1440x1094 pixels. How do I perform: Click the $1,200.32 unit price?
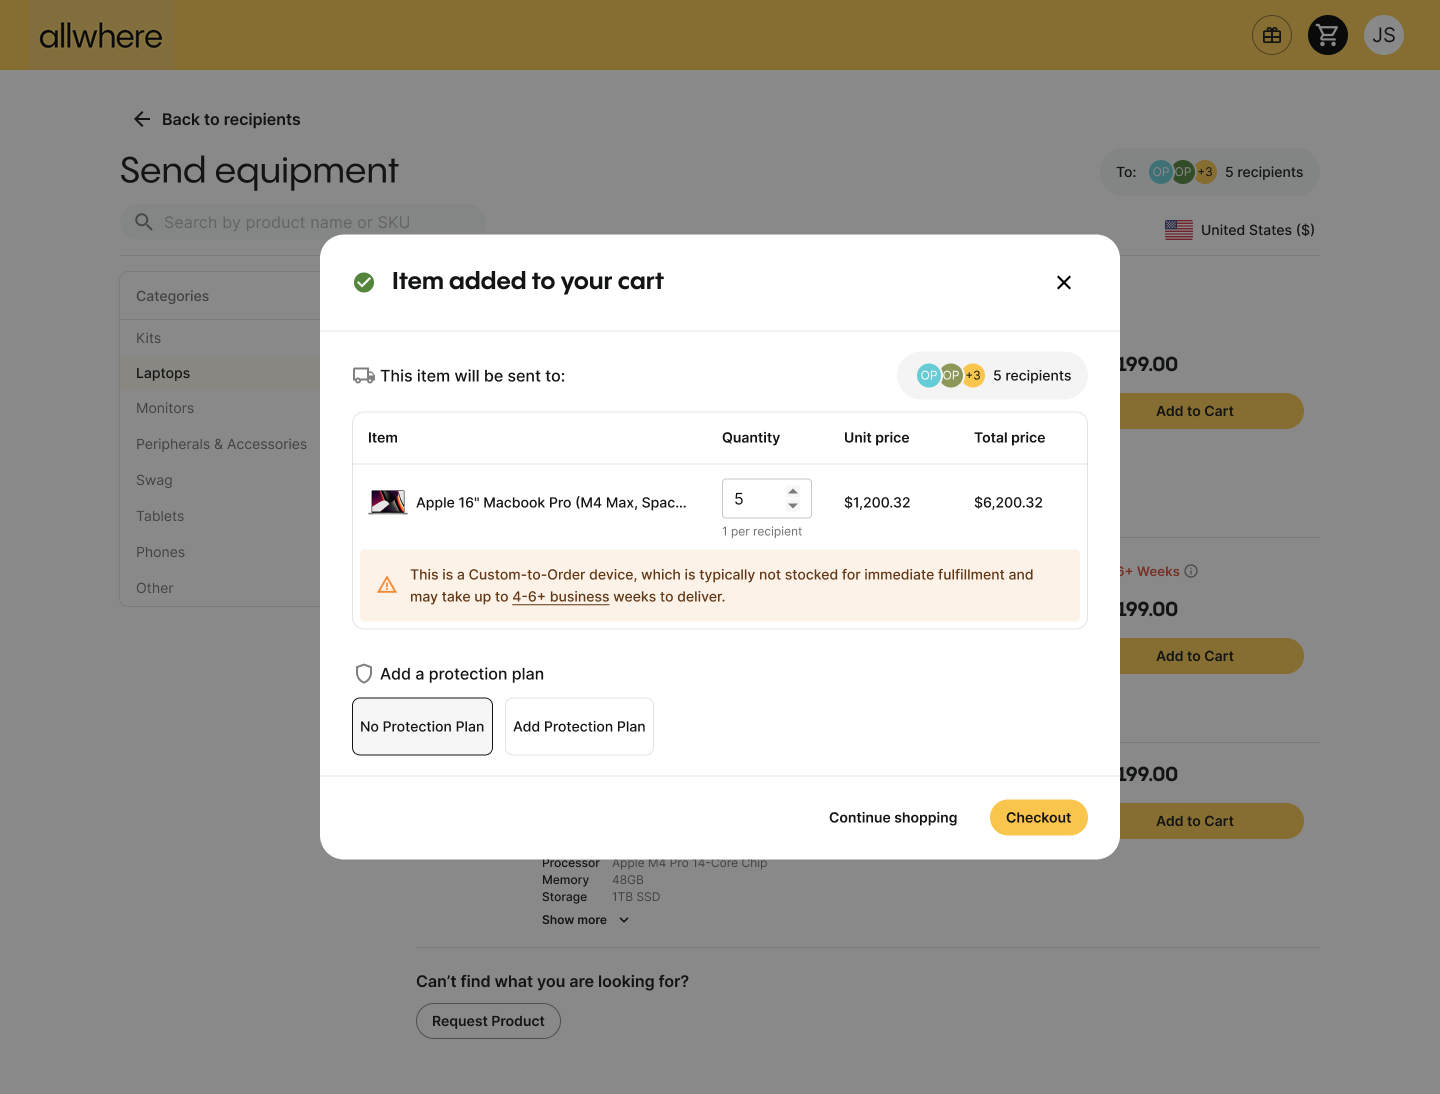(877, 502)
